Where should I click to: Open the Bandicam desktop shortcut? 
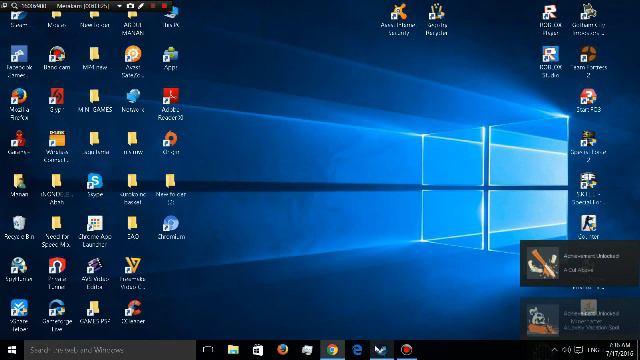[x=57, y=58]
